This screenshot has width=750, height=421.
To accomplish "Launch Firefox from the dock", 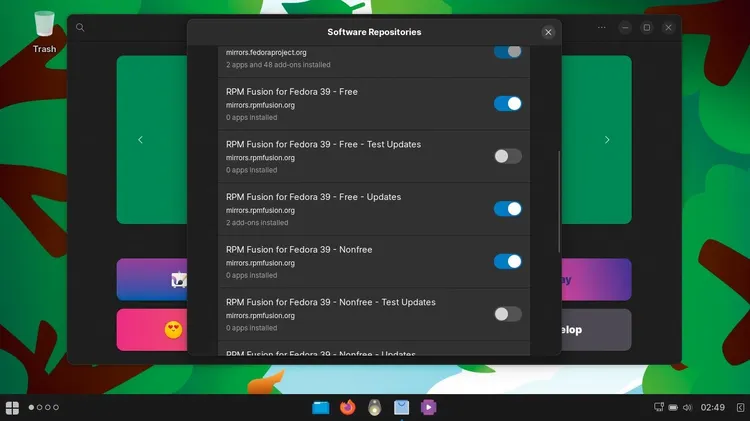I will tap(348, 407).
